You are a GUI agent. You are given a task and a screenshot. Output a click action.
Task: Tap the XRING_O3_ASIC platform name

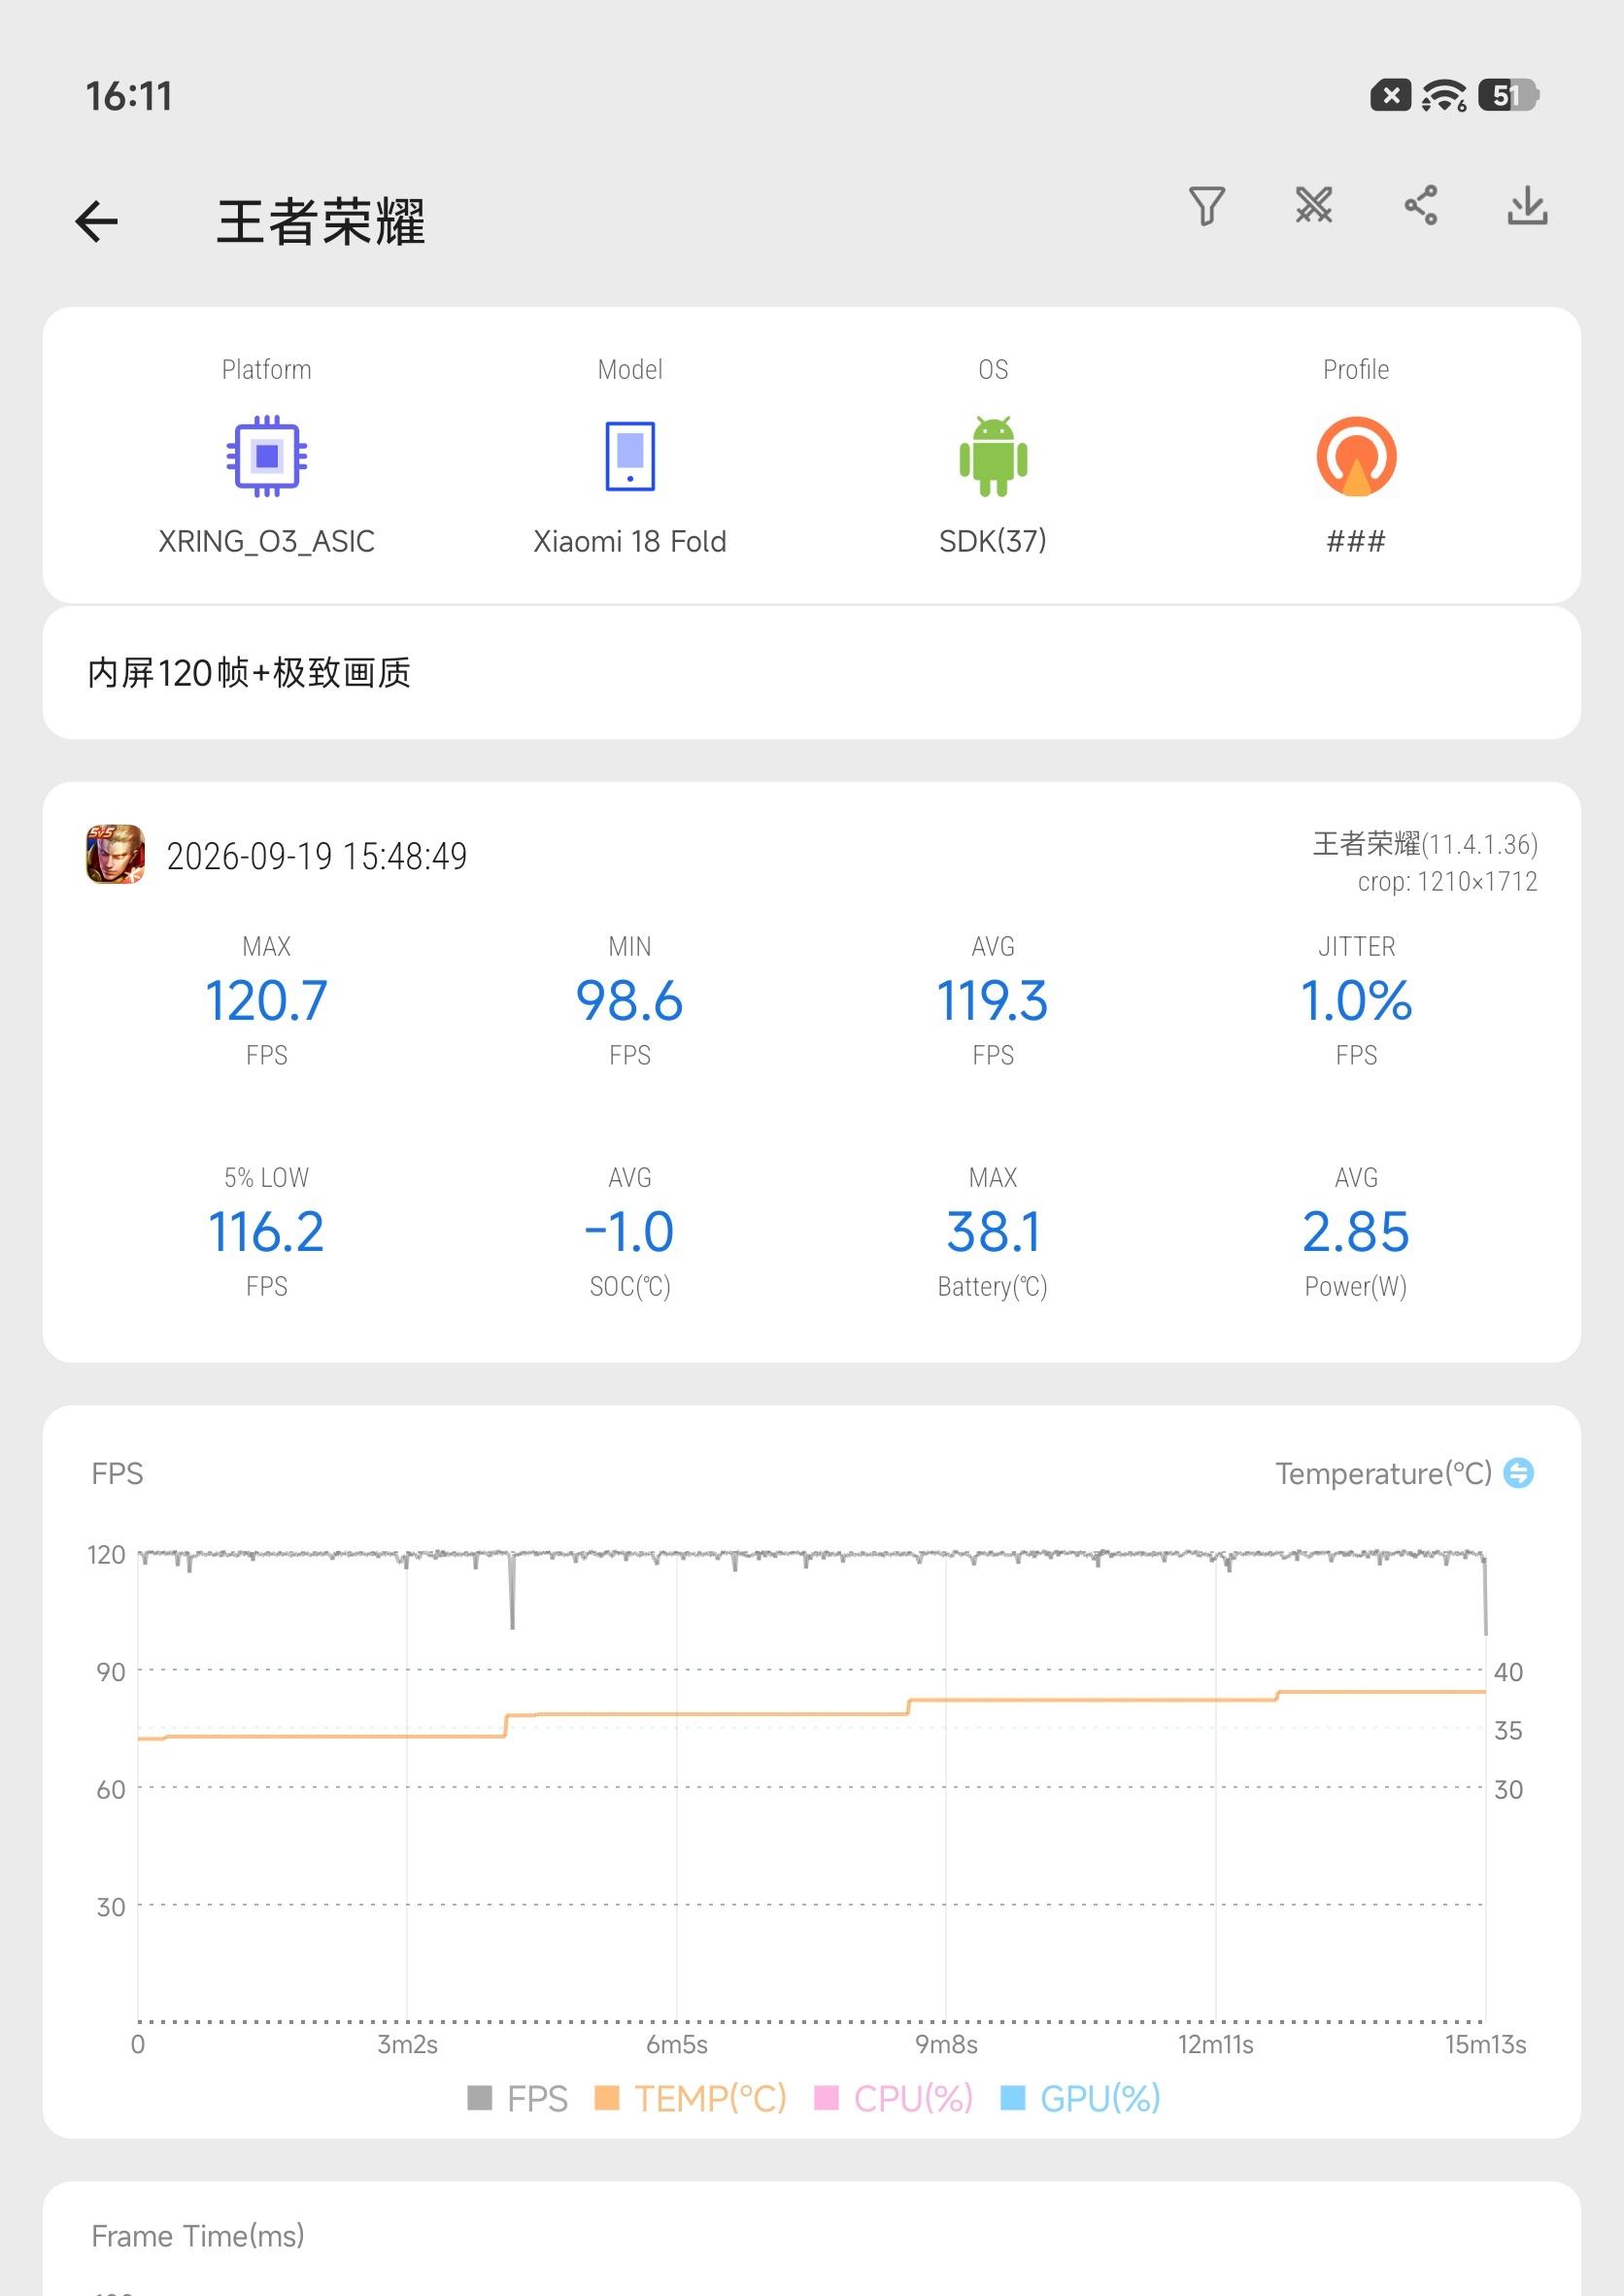267,541
